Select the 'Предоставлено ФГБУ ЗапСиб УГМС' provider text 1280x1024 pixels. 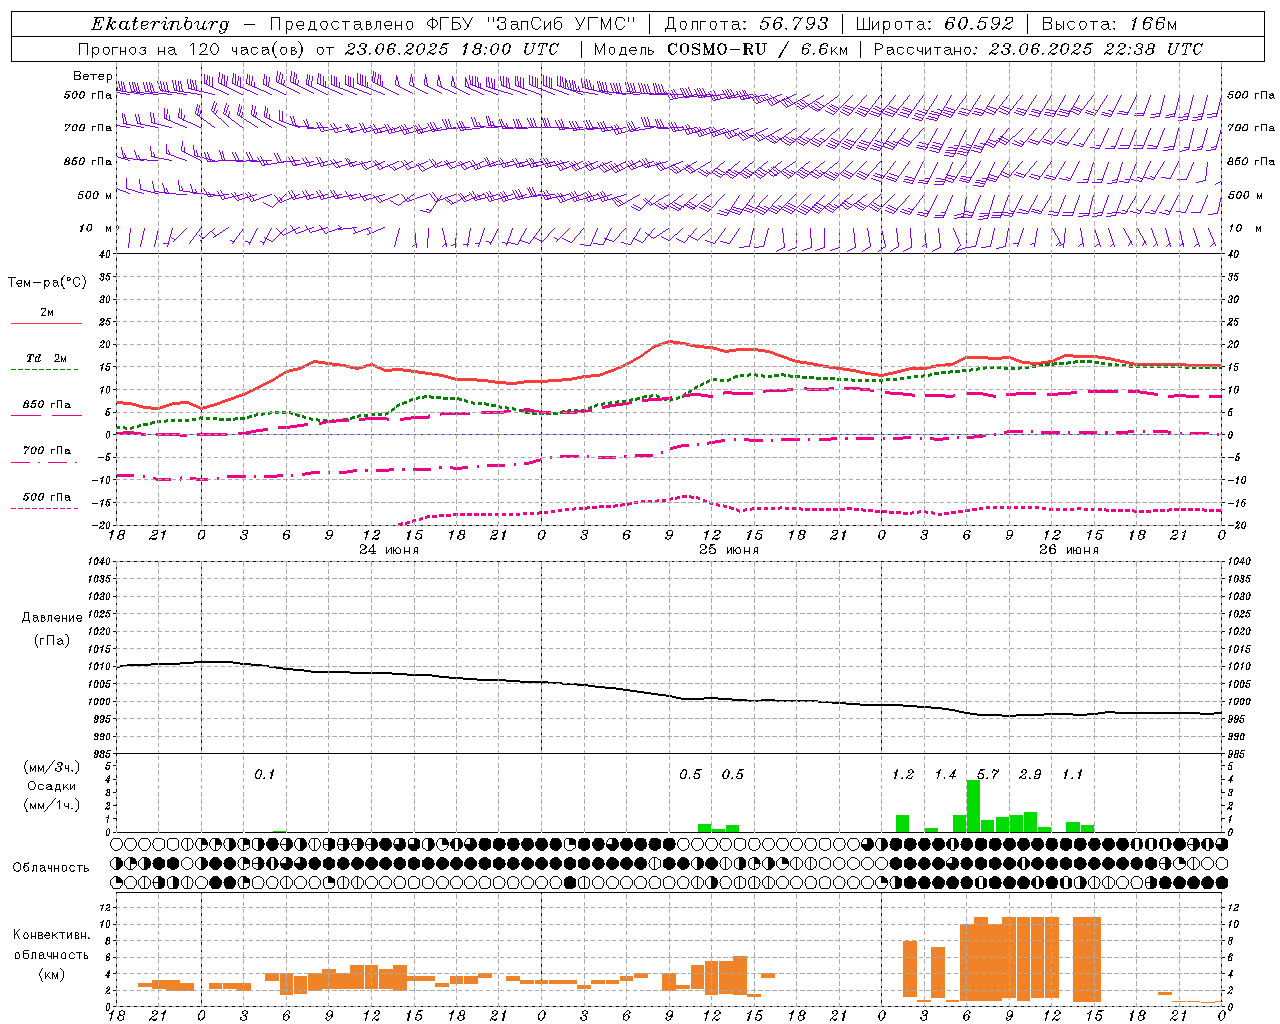click(453, 24)
